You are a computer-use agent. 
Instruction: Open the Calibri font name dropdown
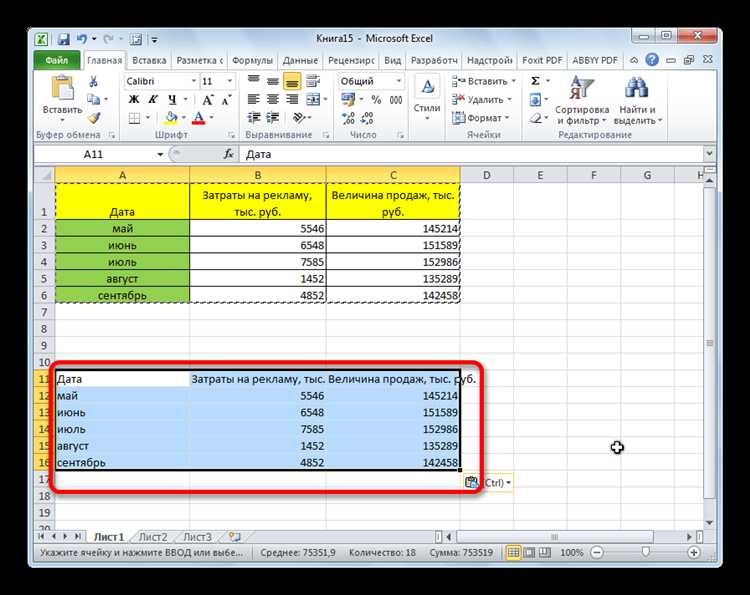click(194, 81)
